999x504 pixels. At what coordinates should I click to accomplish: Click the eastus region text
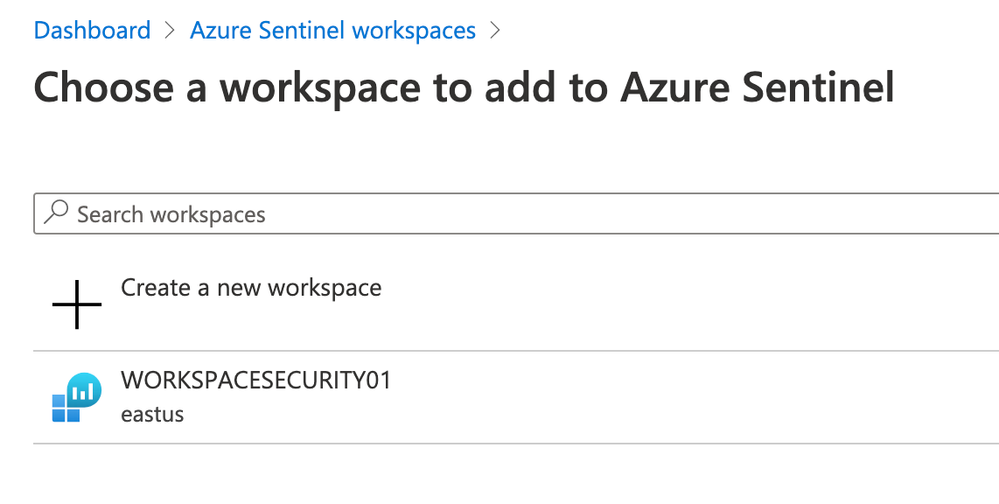pos(152,413)
